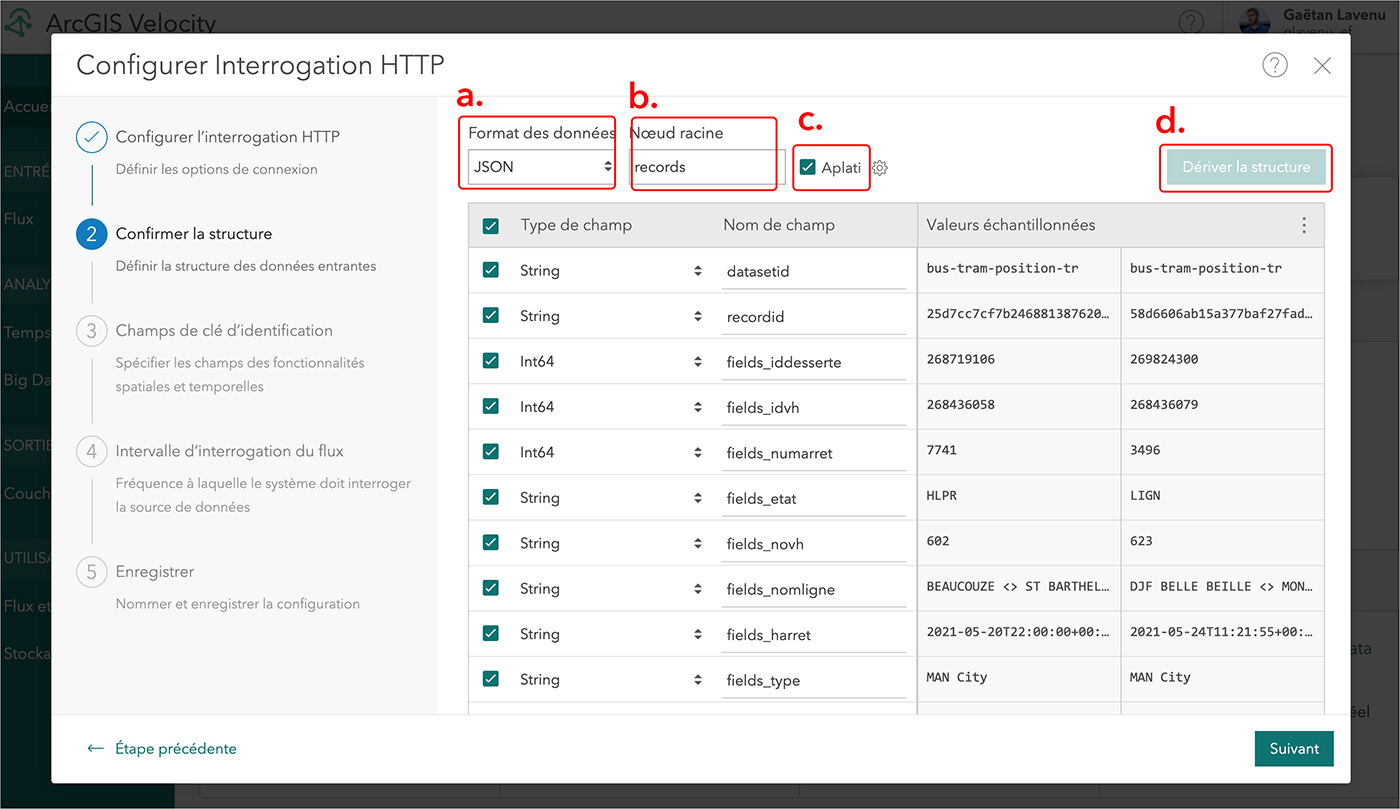
Task: Click the step 4 circle icon
Action: click(x=91, y=452)
